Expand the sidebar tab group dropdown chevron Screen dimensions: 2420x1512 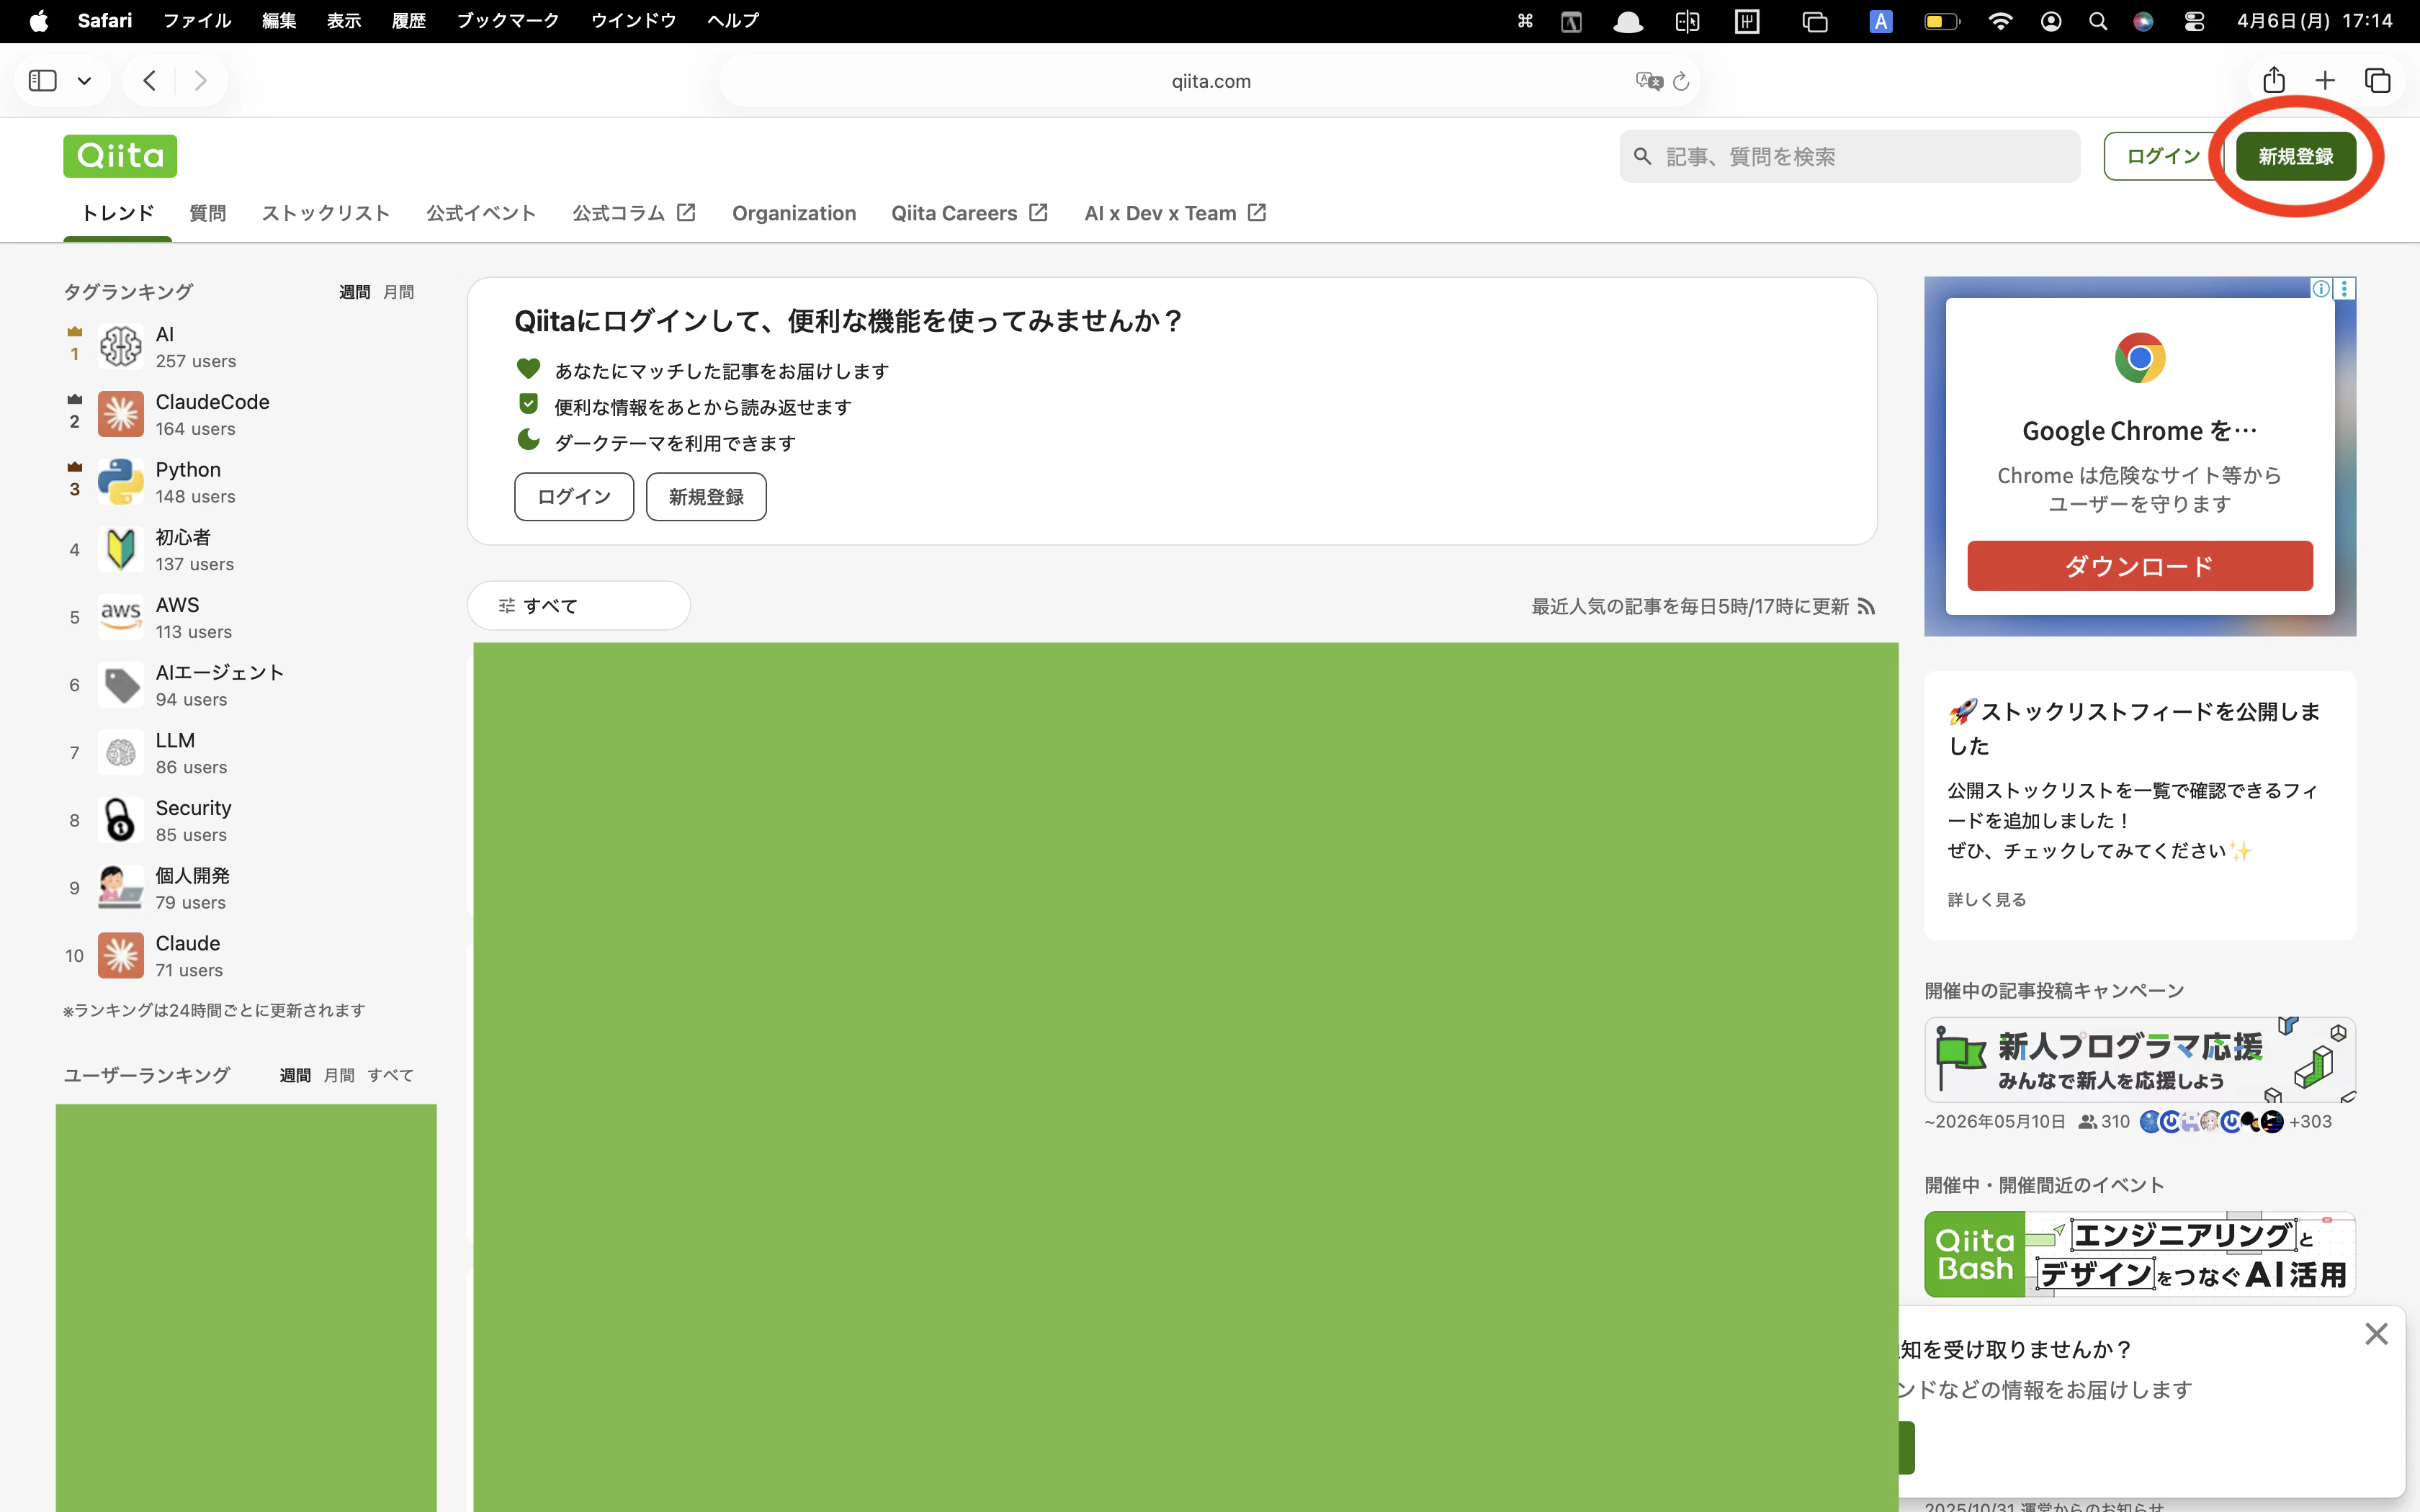pyautogui.click(x=85, y=81)
